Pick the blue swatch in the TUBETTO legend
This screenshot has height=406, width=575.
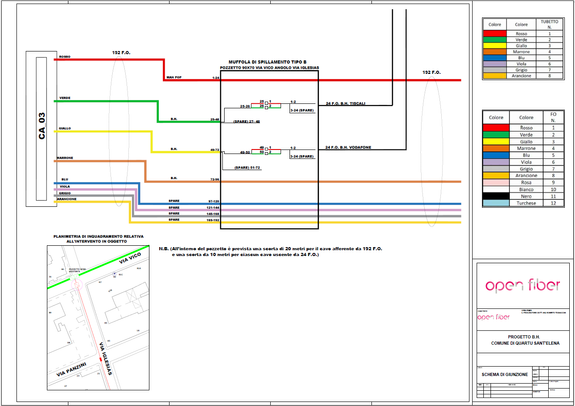[x=494, y=58]
